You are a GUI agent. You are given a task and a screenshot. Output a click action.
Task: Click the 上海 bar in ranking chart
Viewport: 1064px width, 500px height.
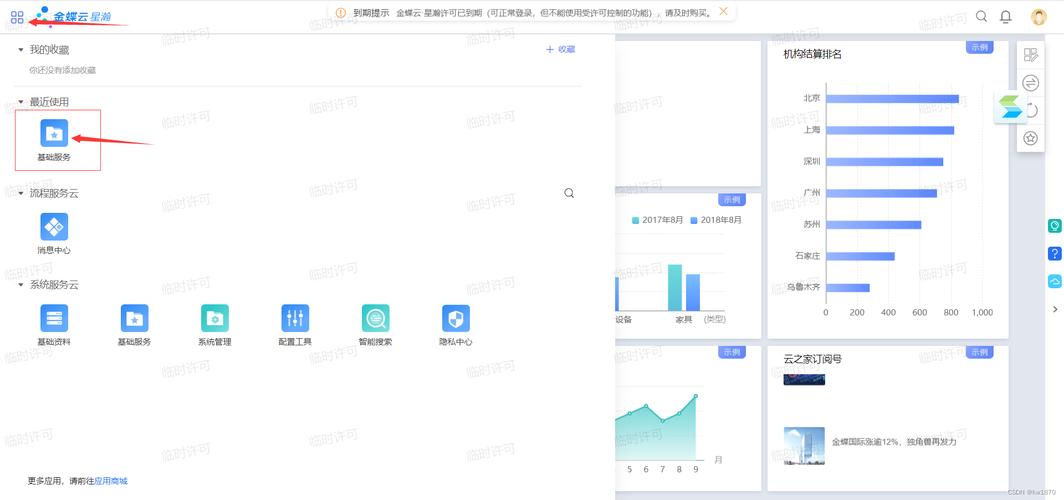890,130
